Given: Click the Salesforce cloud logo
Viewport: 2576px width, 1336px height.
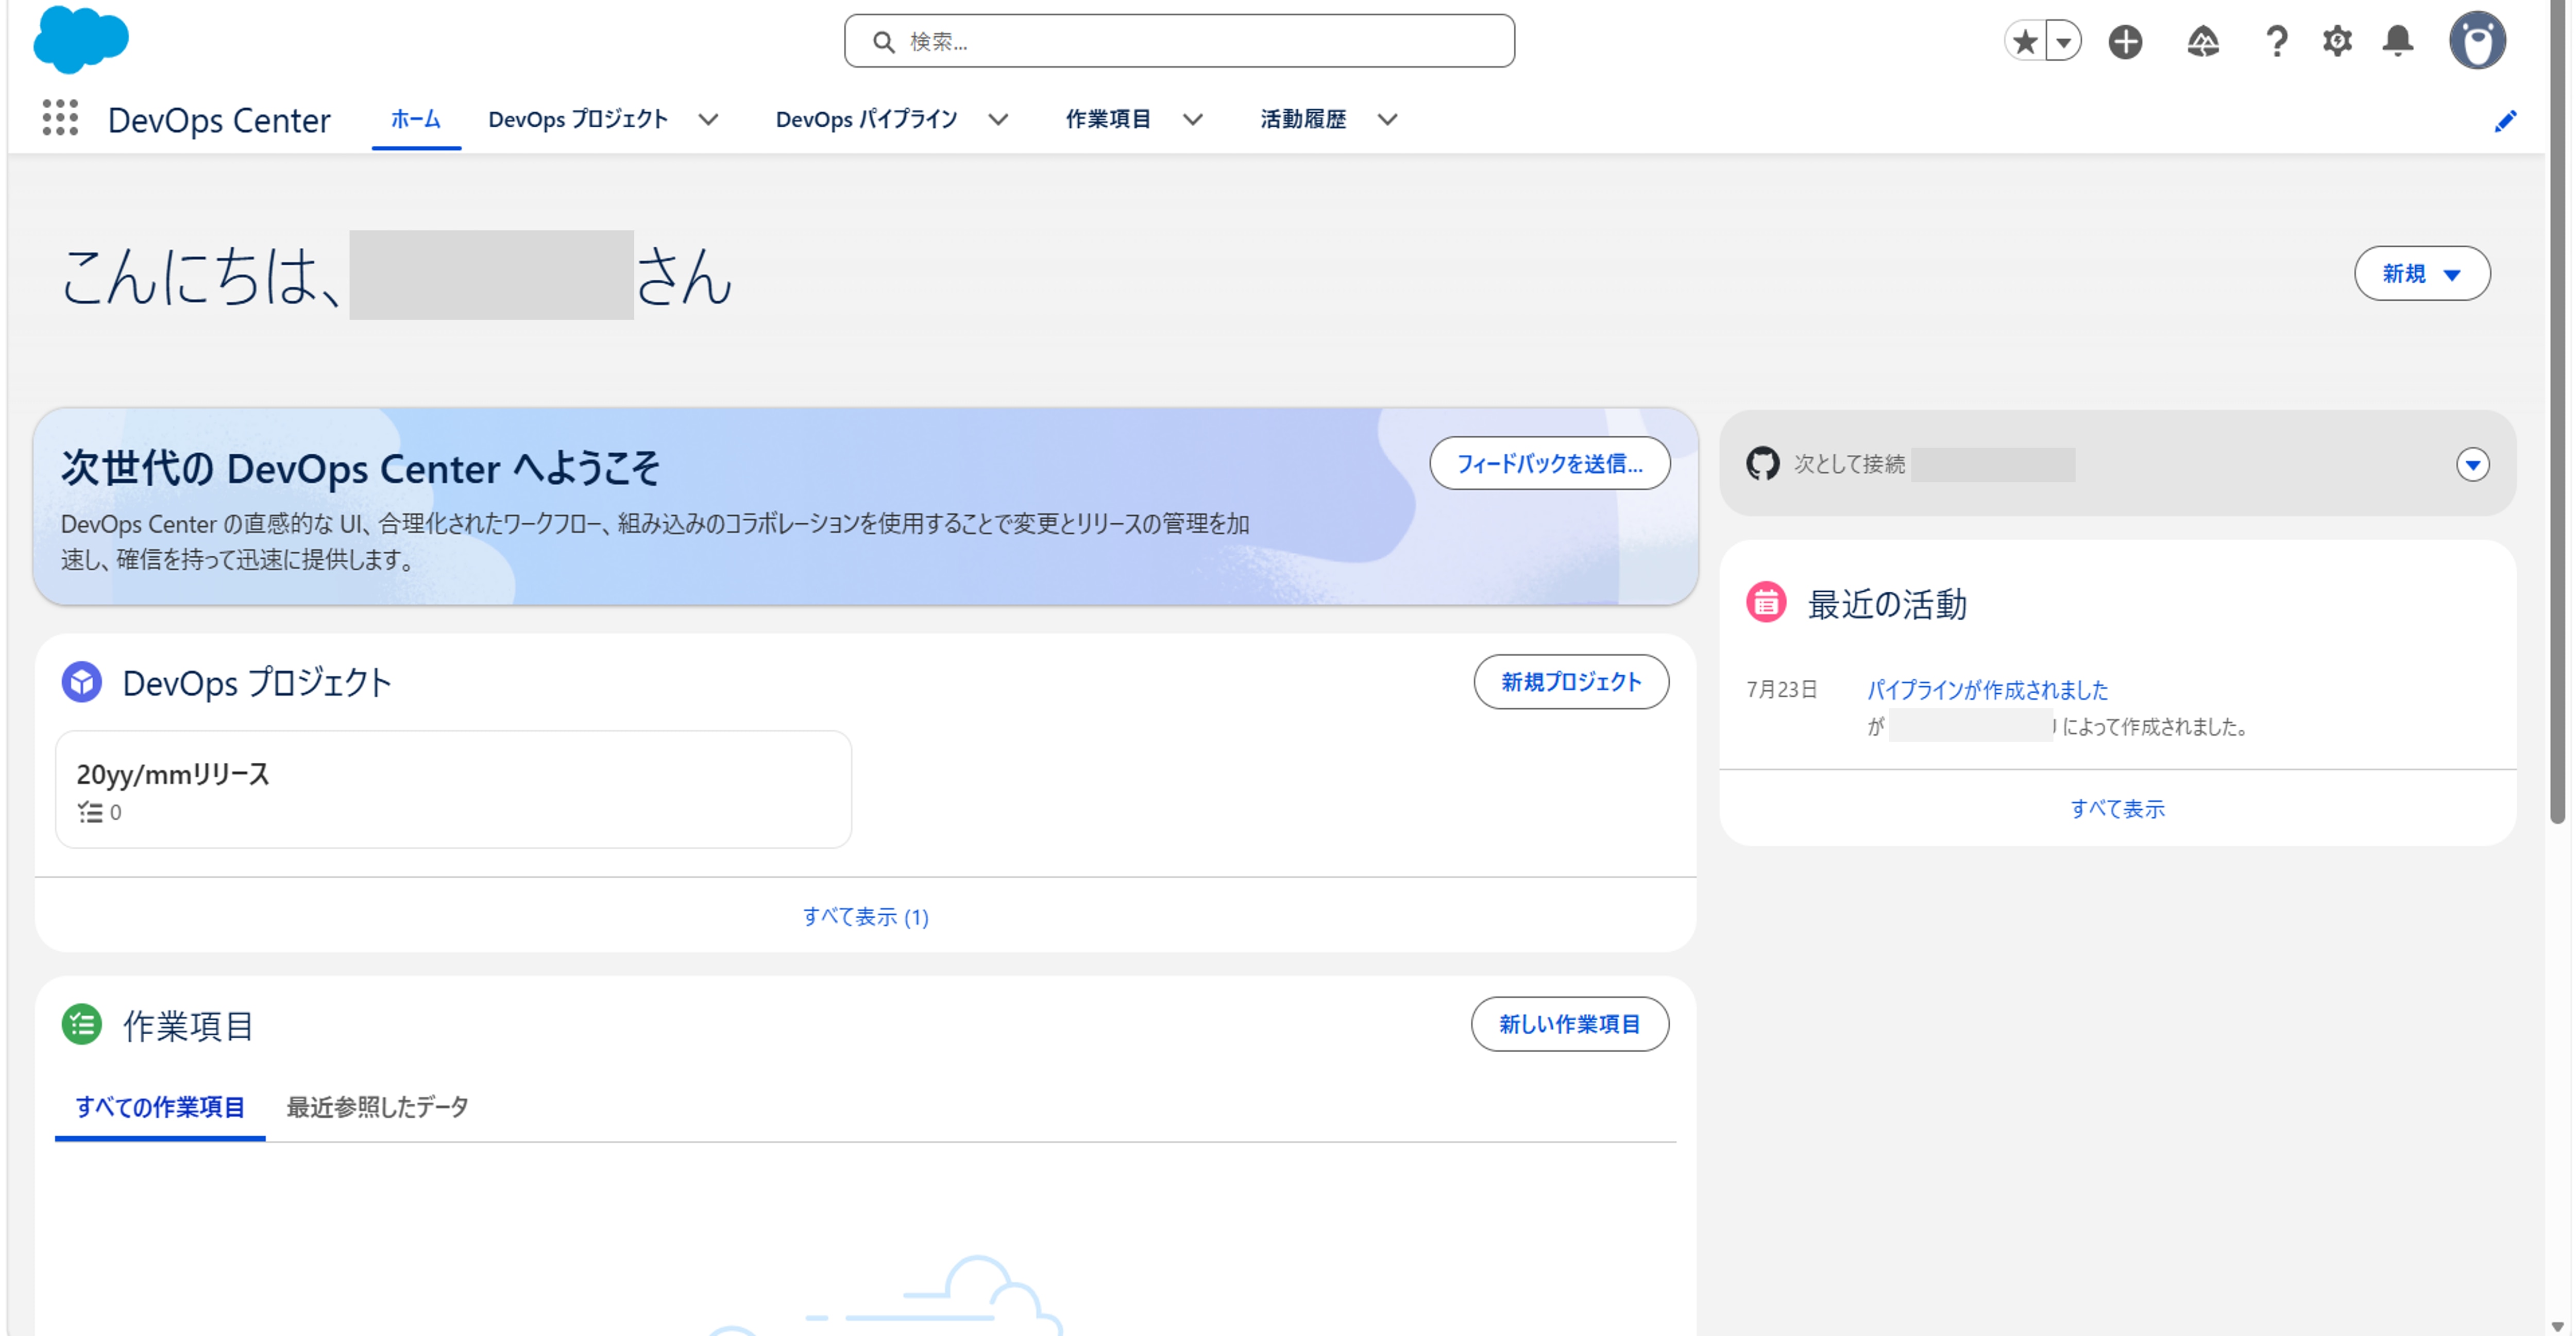Looking at the screenshot, I should [81, 40].
